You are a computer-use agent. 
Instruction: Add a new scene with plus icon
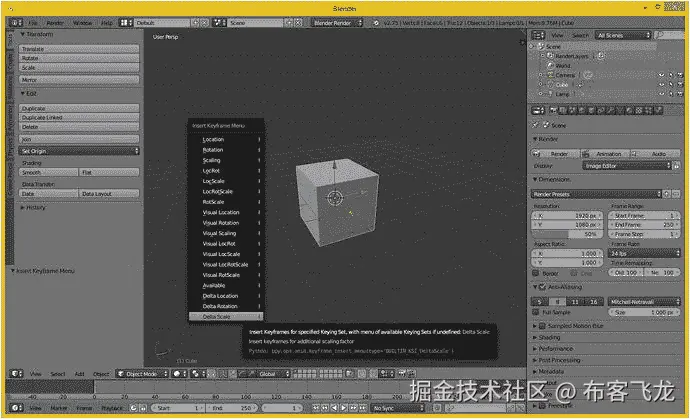coord(290,22)
